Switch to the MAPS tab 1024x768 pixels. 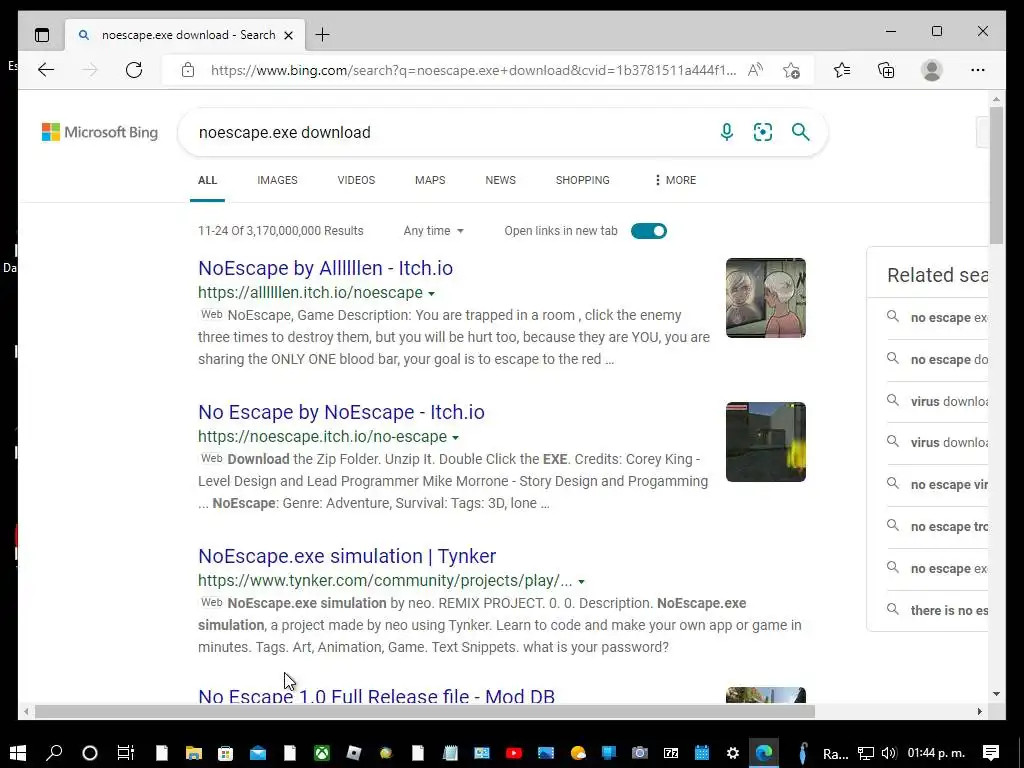(430, 180)
